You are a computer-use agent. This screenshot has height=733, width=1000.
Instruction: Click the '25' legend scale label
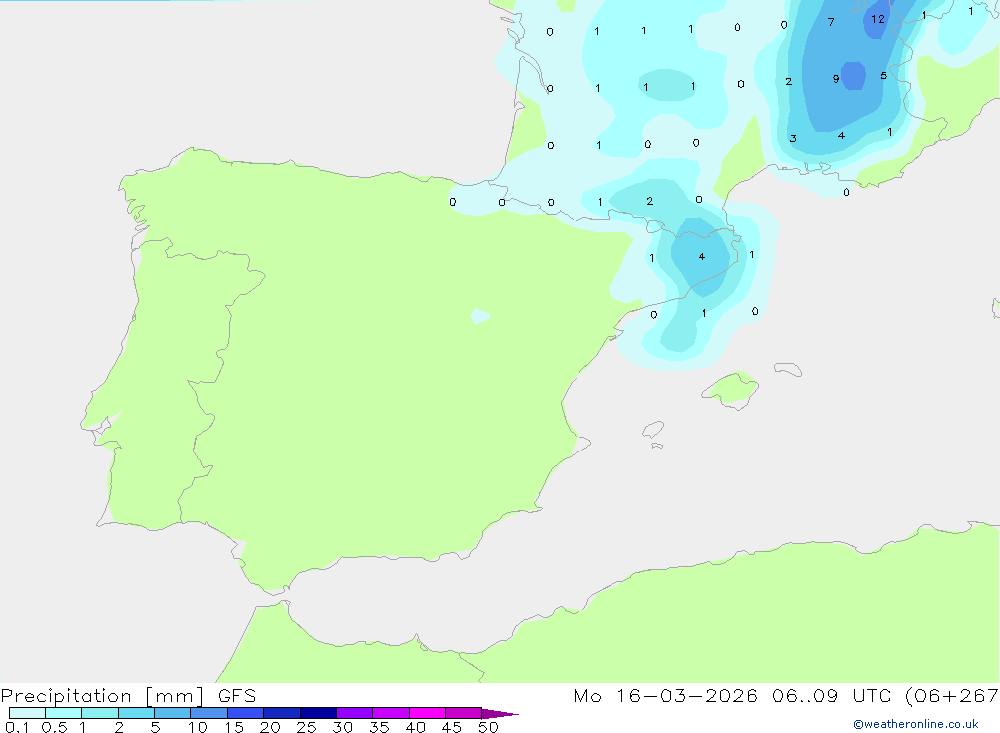(x=306, y=727)
